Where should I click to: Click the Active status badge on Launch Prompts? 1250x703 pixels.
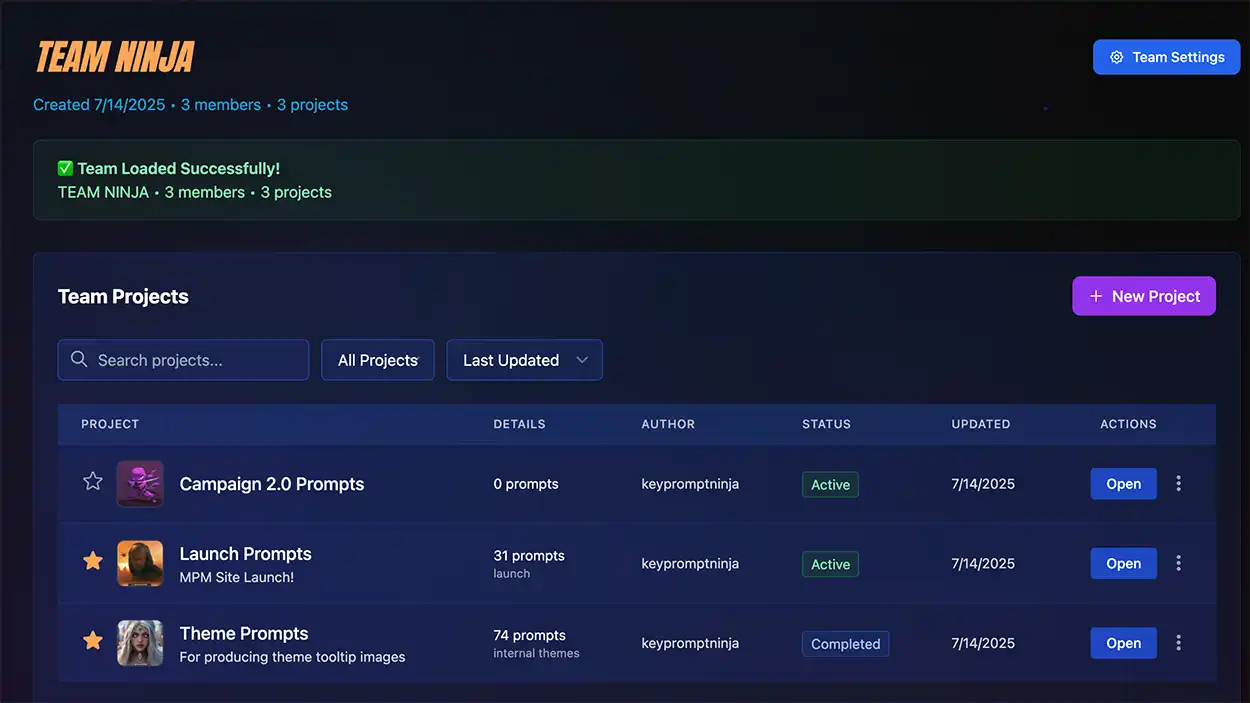[830, 563]
